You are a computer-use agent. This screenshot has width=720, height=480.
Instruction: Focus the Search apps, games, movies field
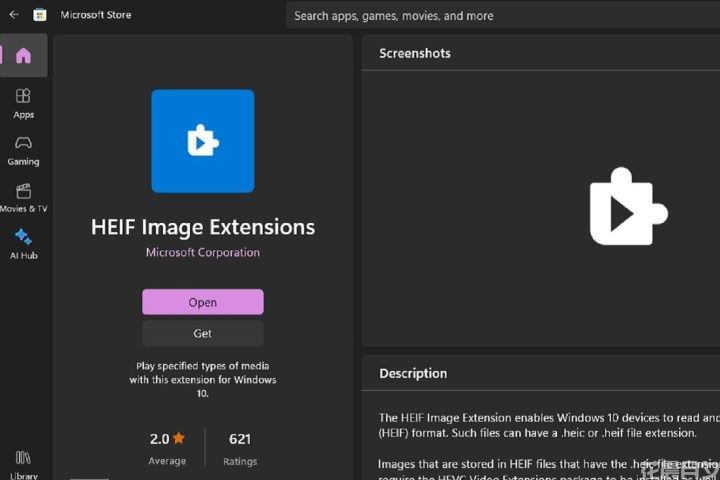tap(503, 16)
